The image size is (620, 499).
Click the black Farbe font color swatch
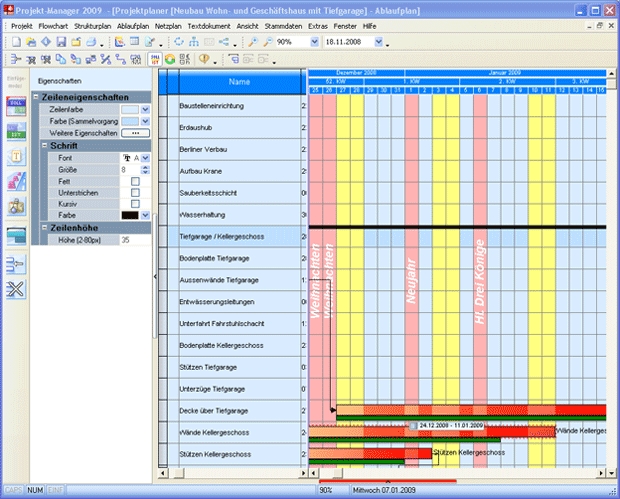pos(130,215)
